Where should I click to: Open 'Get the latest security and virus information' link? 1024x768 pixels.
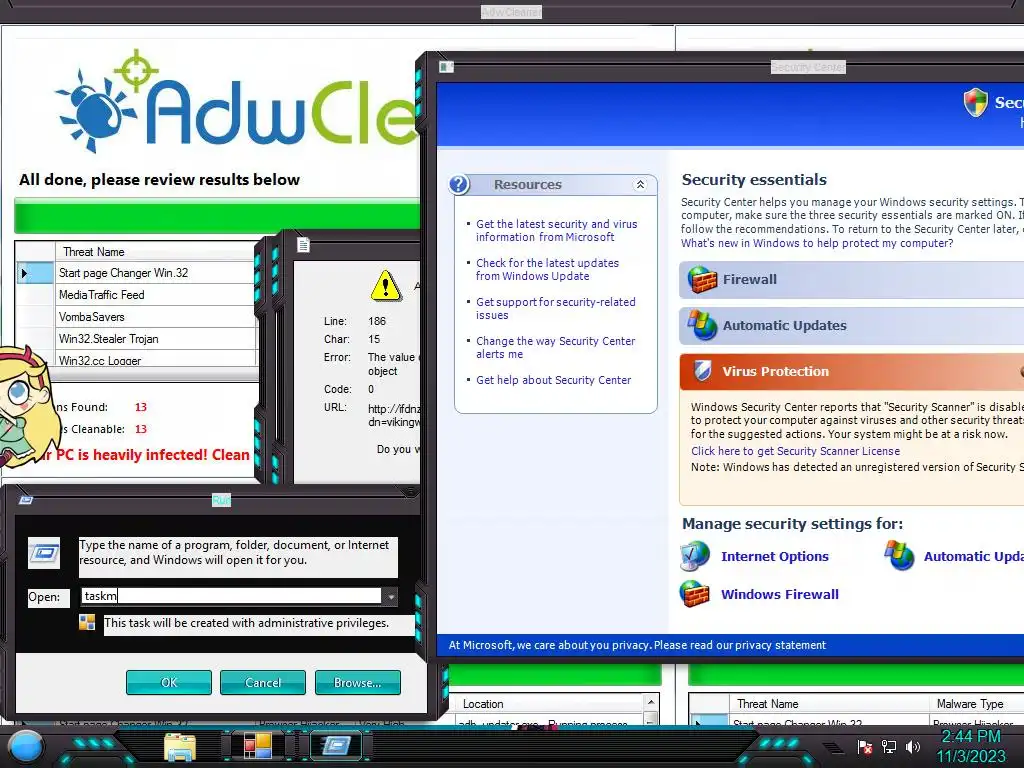point(556,231)
